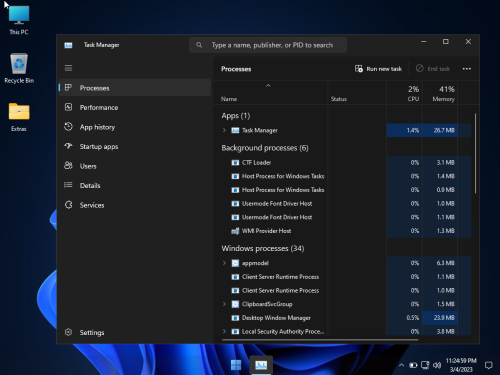Click the battery tray icon
The image size is (500, 375).
tap(413, 365)
